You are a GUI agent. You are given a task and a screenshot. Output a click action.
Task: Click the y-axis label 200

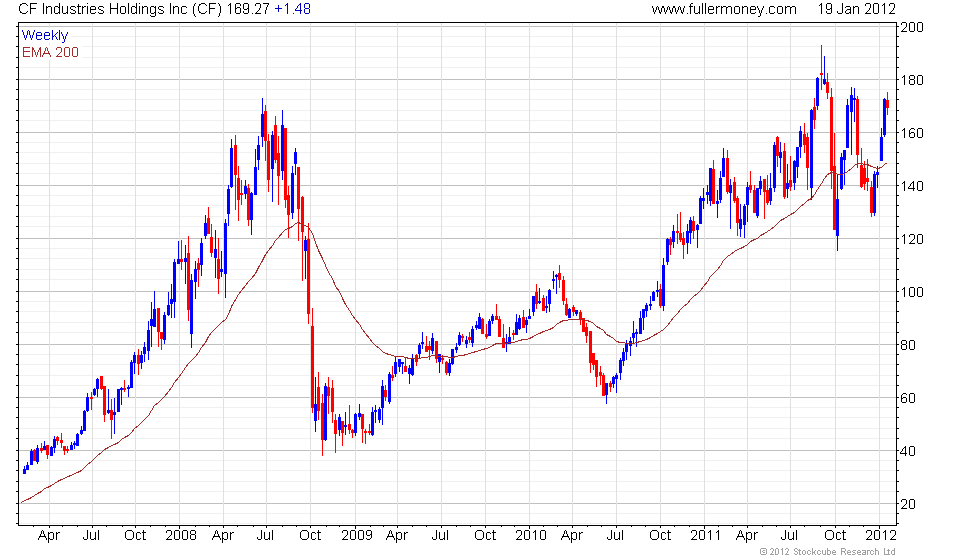tap(912, 28)
